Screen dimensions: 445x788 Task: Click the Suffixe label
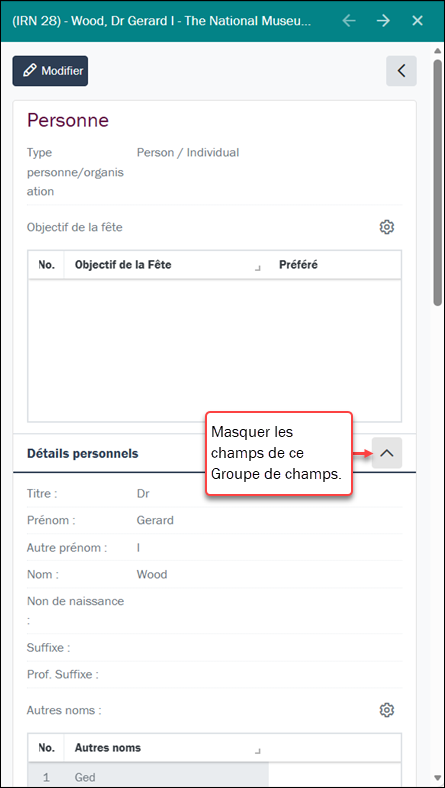coord(48,647)
